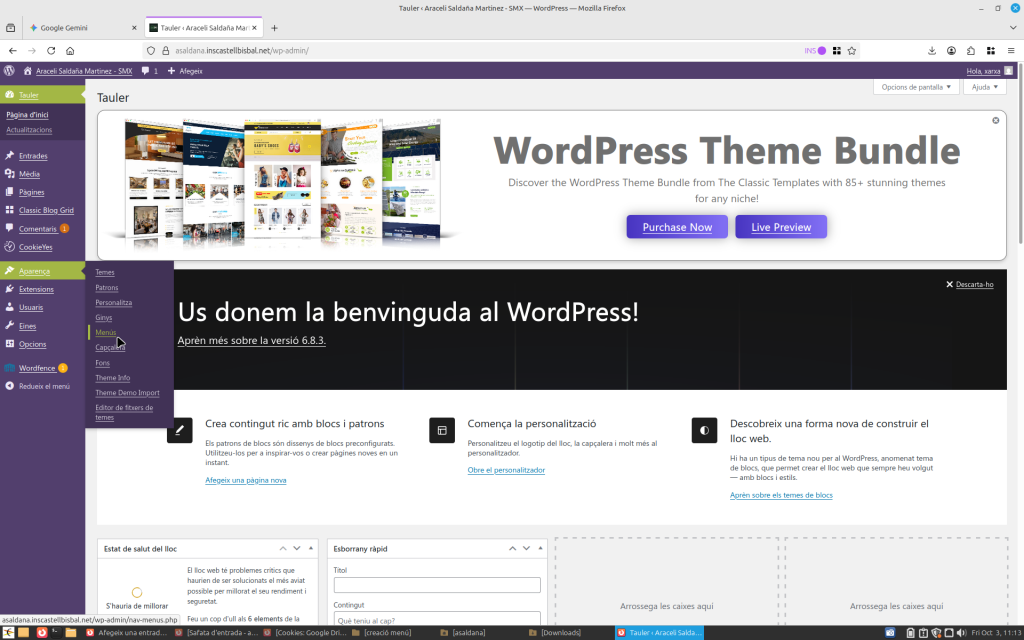Open Firefox downloads icon in toolbar
The height and width of the screenshot is (640, 1024).
[x=932, y=50]
